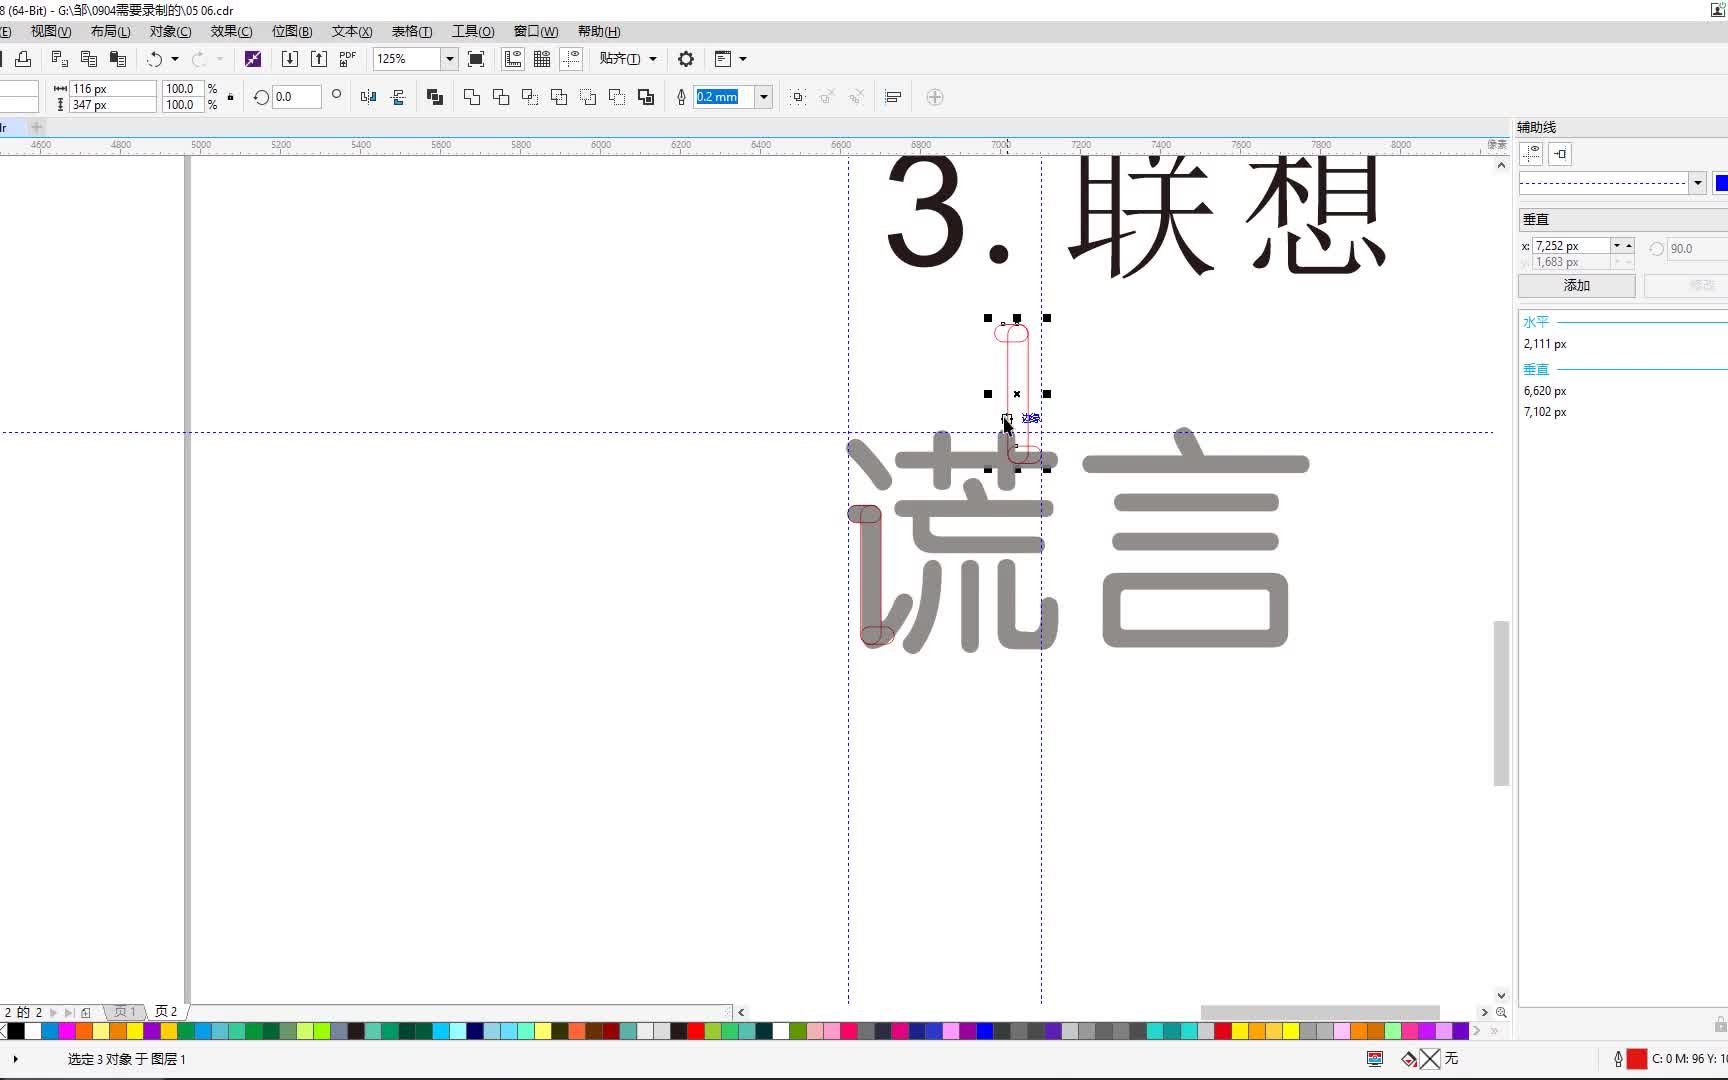Image resolution: width=1728 pixels, height=1080 pixels.
Task: Click the Front minus back icon
Action: click(588, 97)
